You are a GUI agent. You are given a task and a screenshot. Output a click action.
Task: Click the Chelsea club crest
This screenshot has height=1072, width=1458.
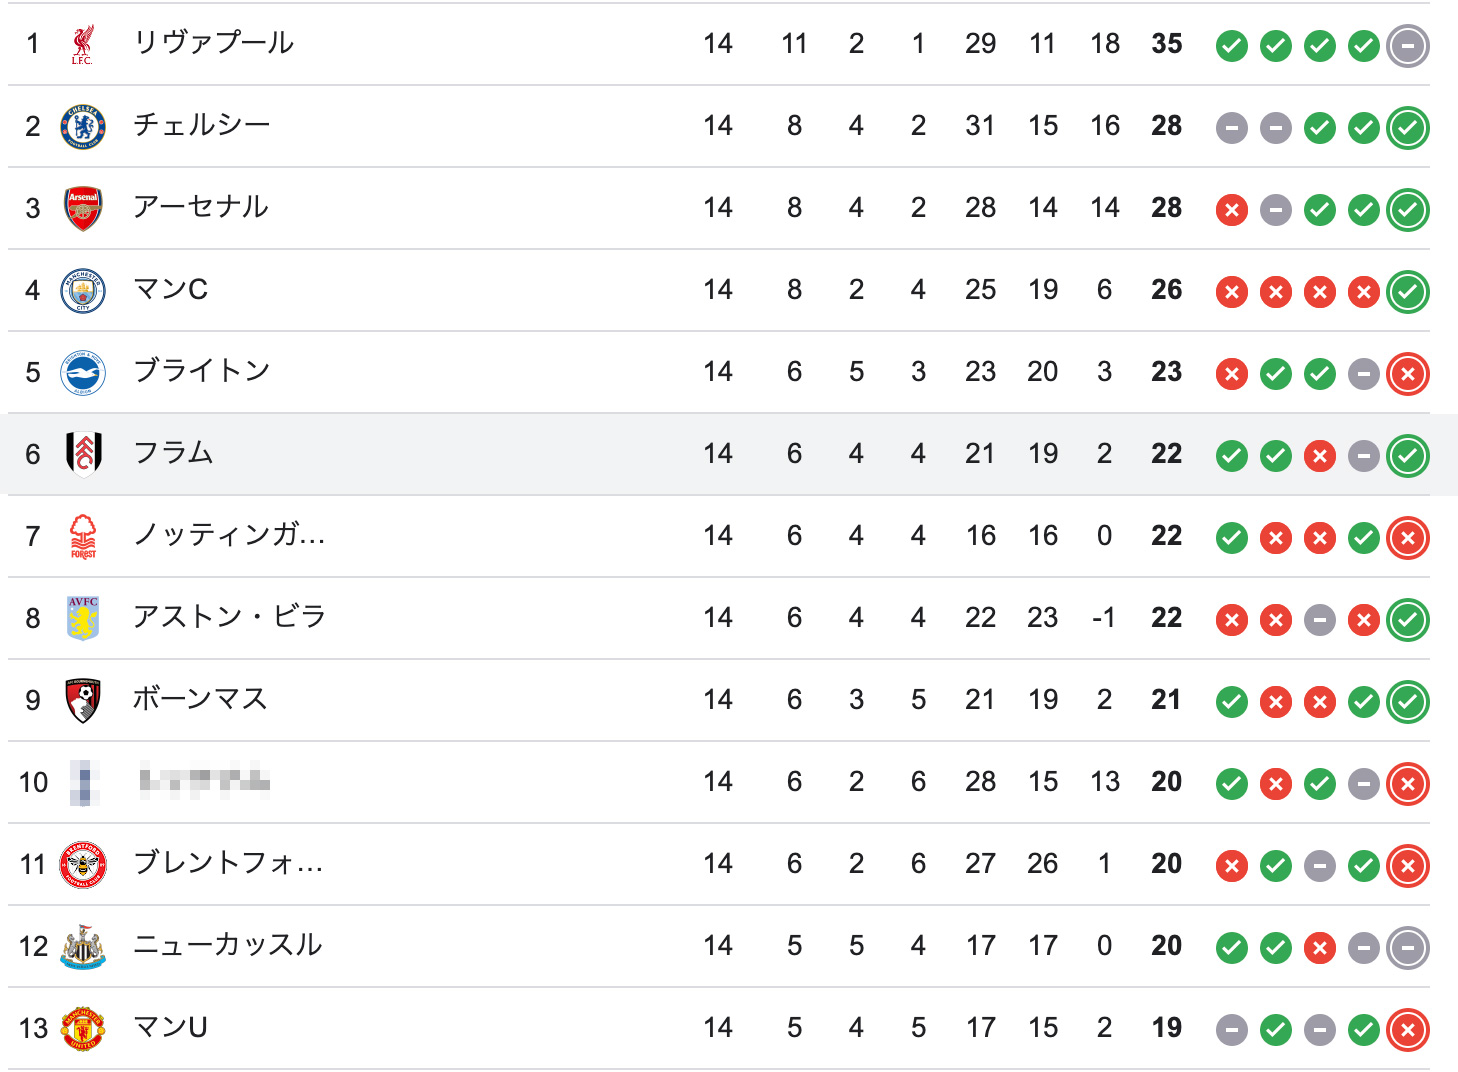coord(83,126)
